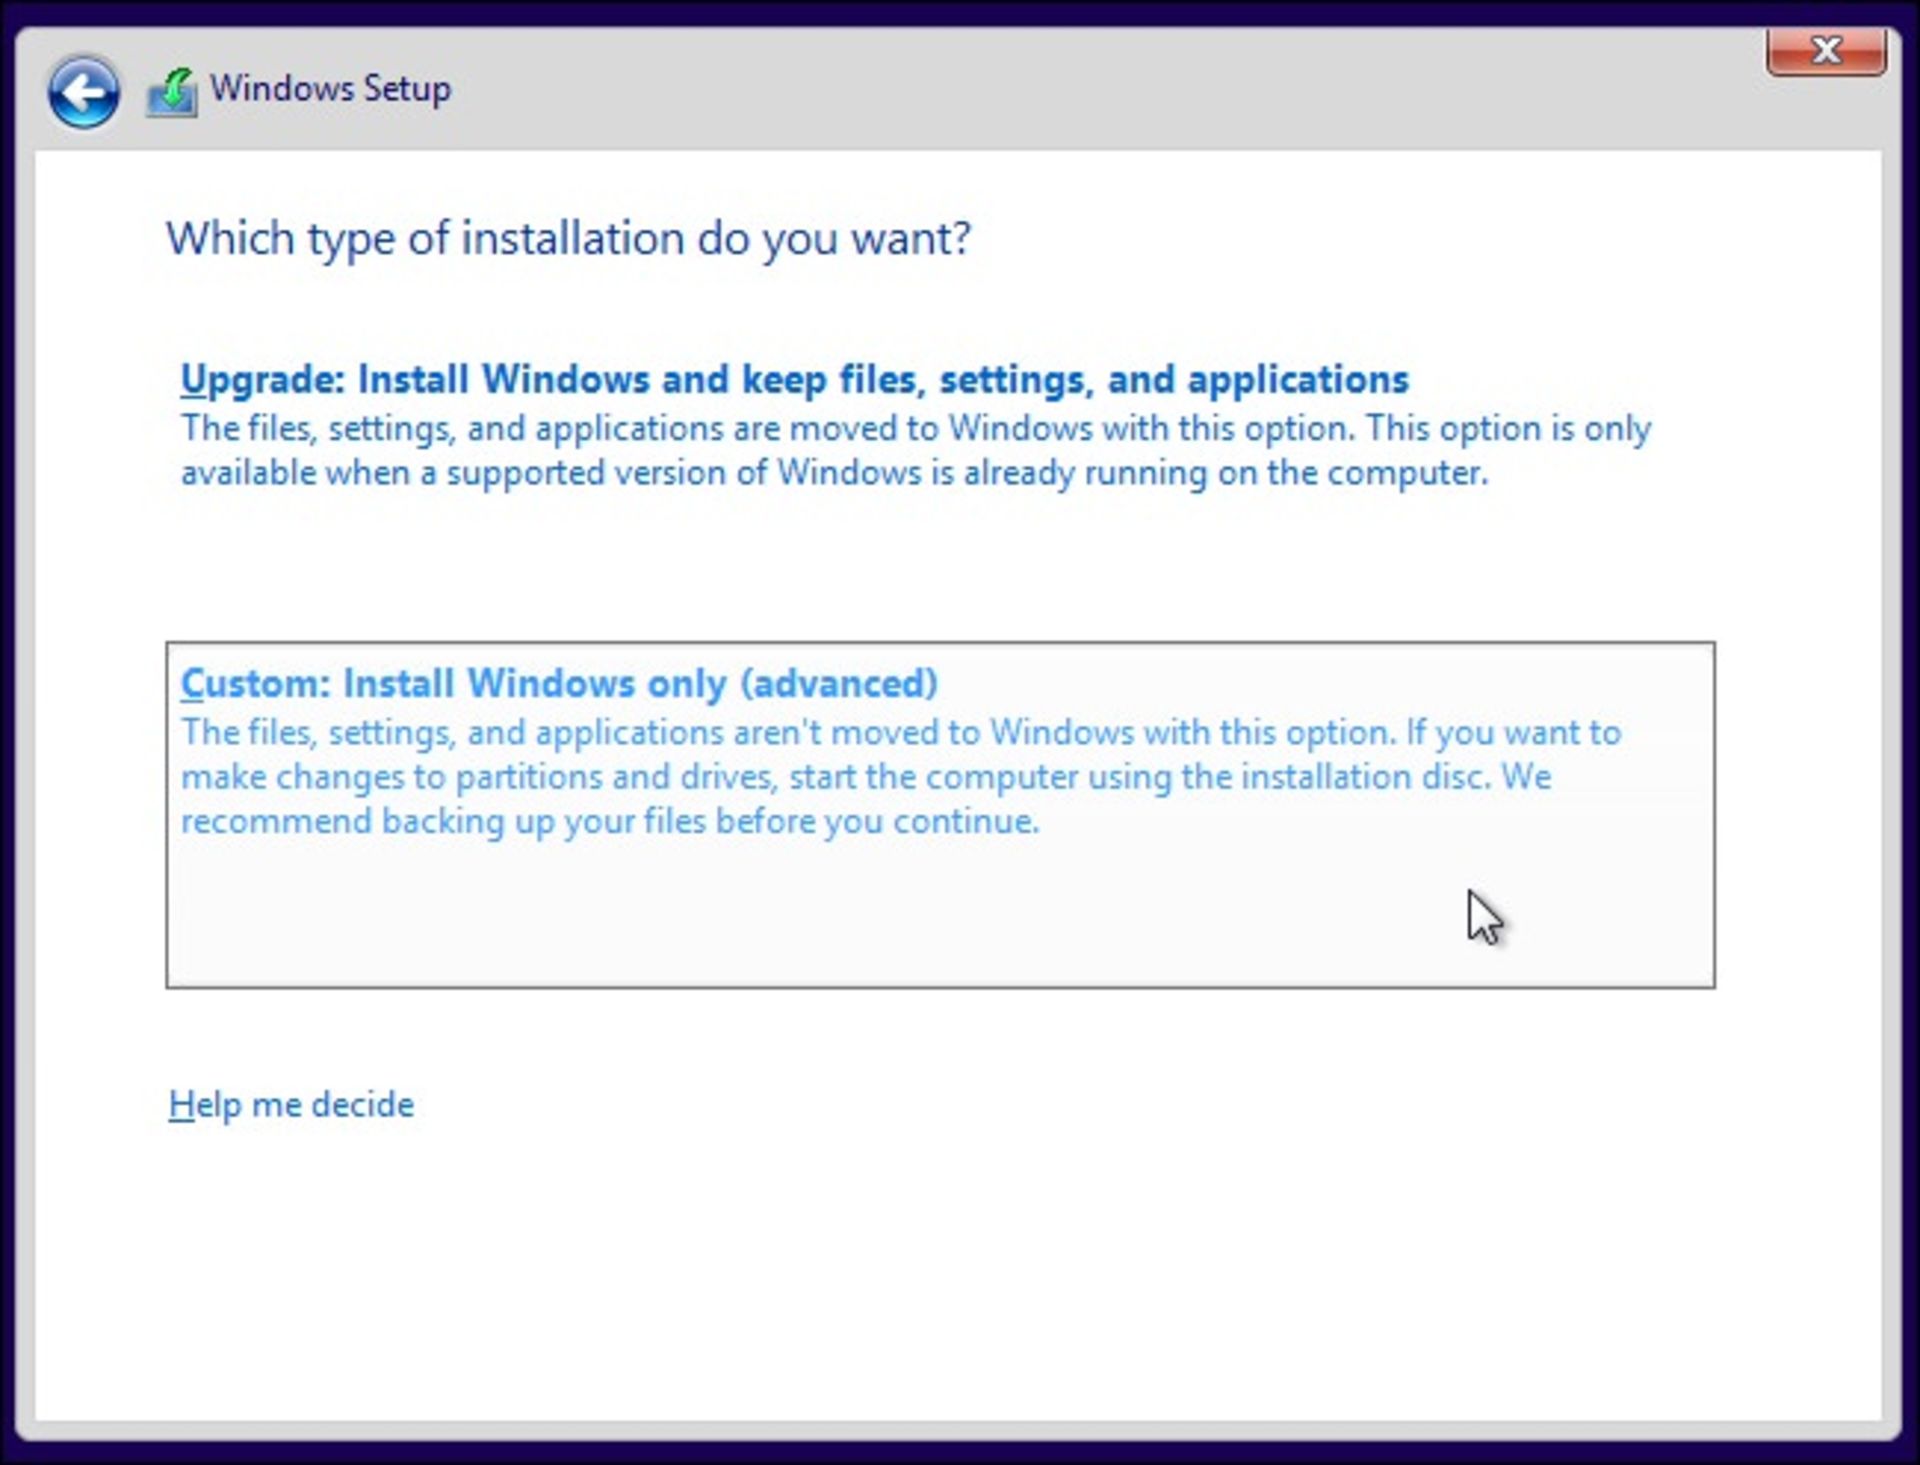Open the Help me decide link
This screenshot has height=1465, width=1920.
(x=291, y=1105)
